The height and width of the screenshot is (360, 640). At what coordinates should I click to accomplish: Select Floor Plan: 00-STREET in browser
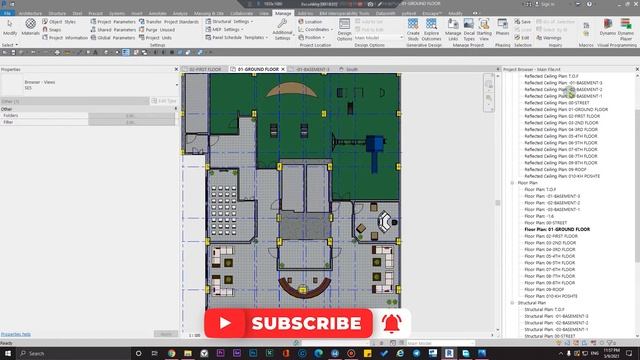546,223
